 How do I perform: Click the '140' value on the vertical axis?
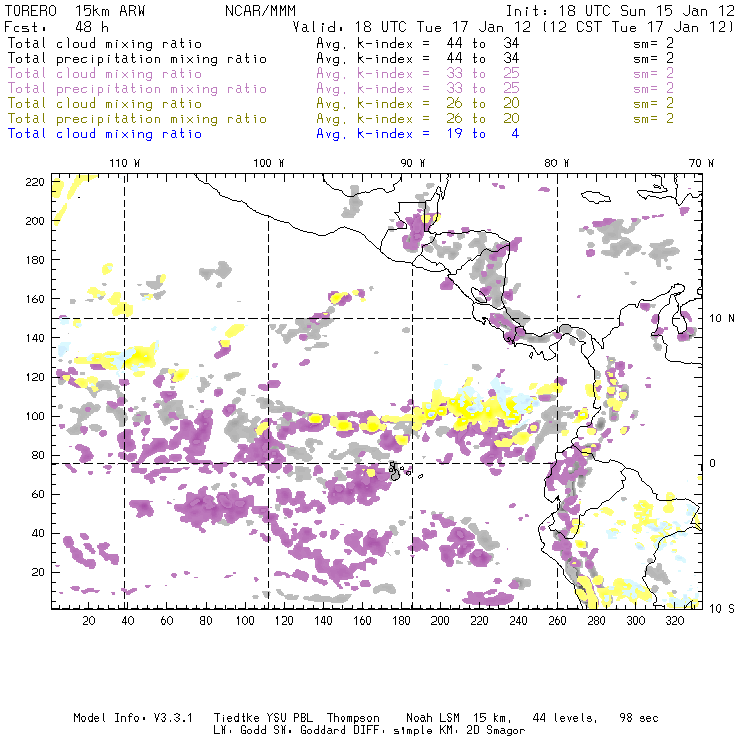tap(35, 338)
